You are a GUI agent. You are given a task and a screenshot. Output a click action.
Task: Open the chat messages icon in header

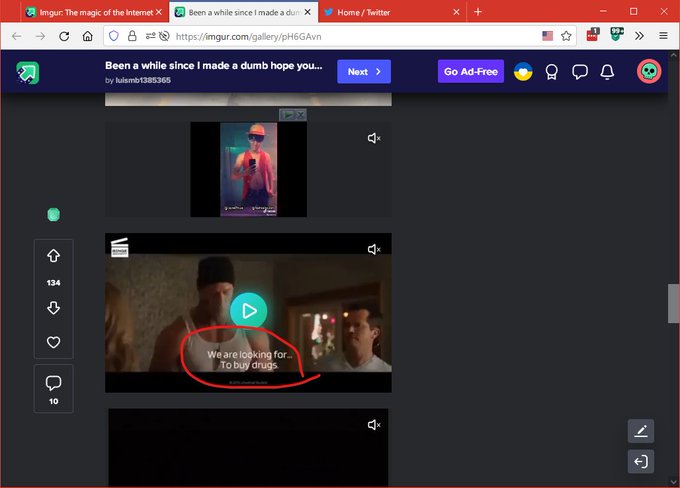(579, 72)
